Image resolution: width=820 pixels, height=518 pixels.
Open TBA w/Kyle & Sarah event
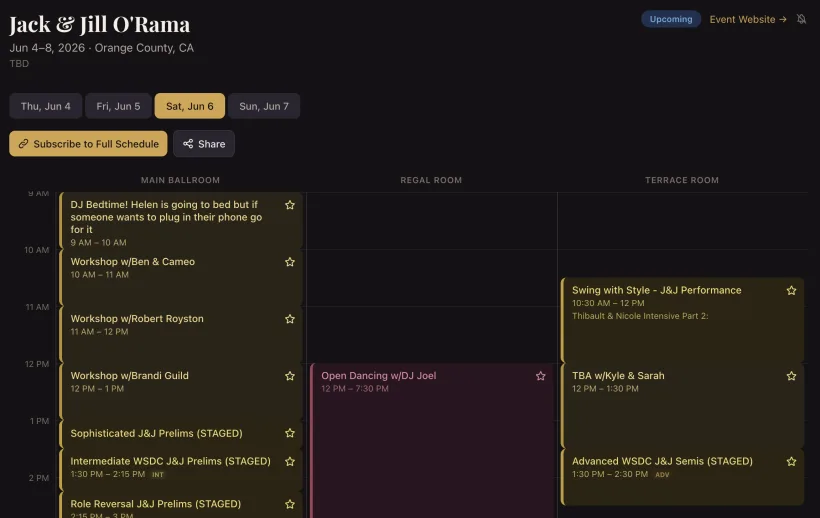point(682,406)
